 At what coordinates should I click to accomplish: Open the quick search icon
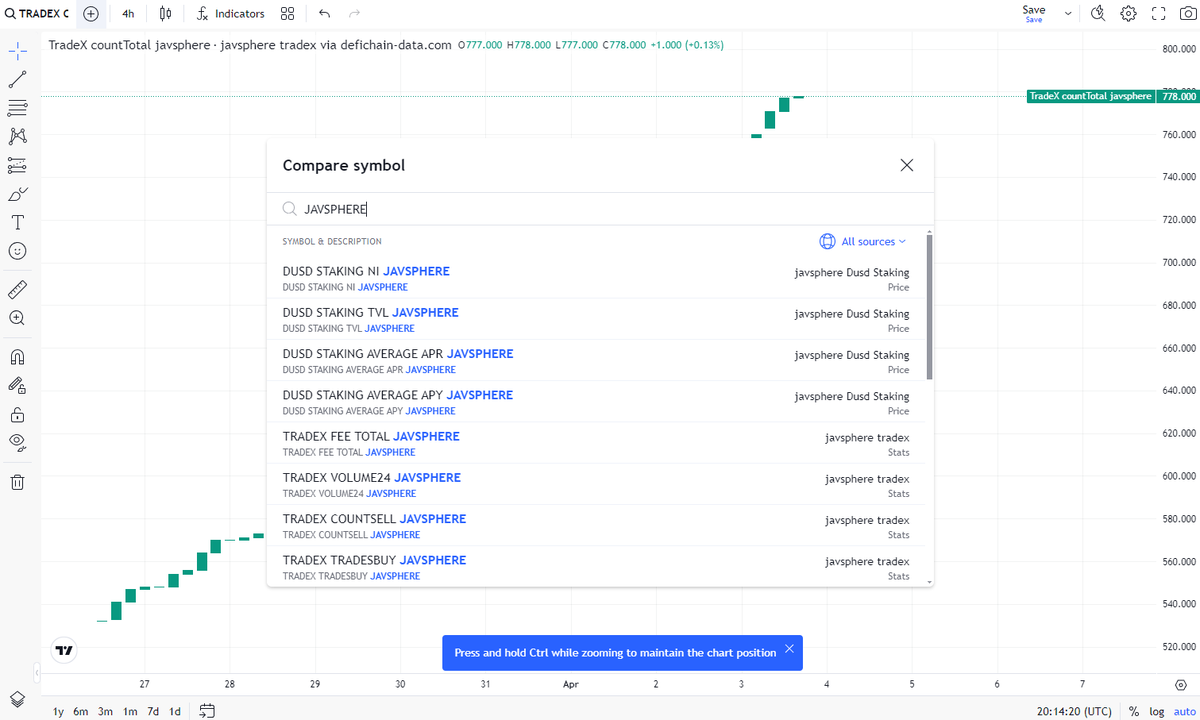click(x=1098, y=14)
